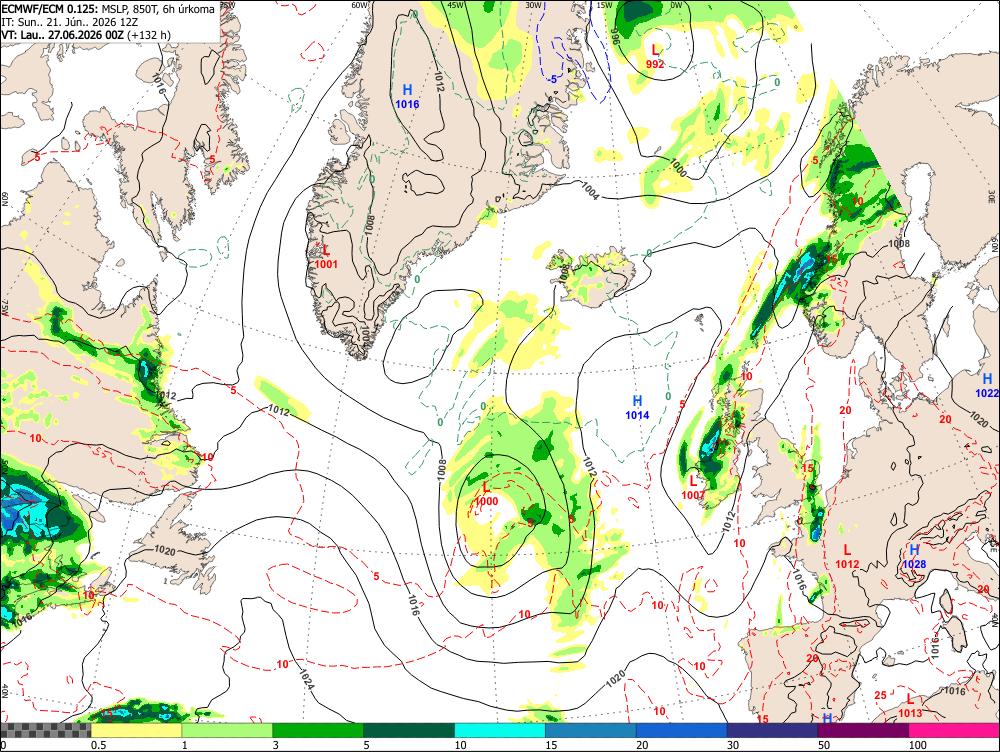Click the gray checkered zero legend swatch
The height and width of the screenshot is (752, 1000).
[45, 730]
